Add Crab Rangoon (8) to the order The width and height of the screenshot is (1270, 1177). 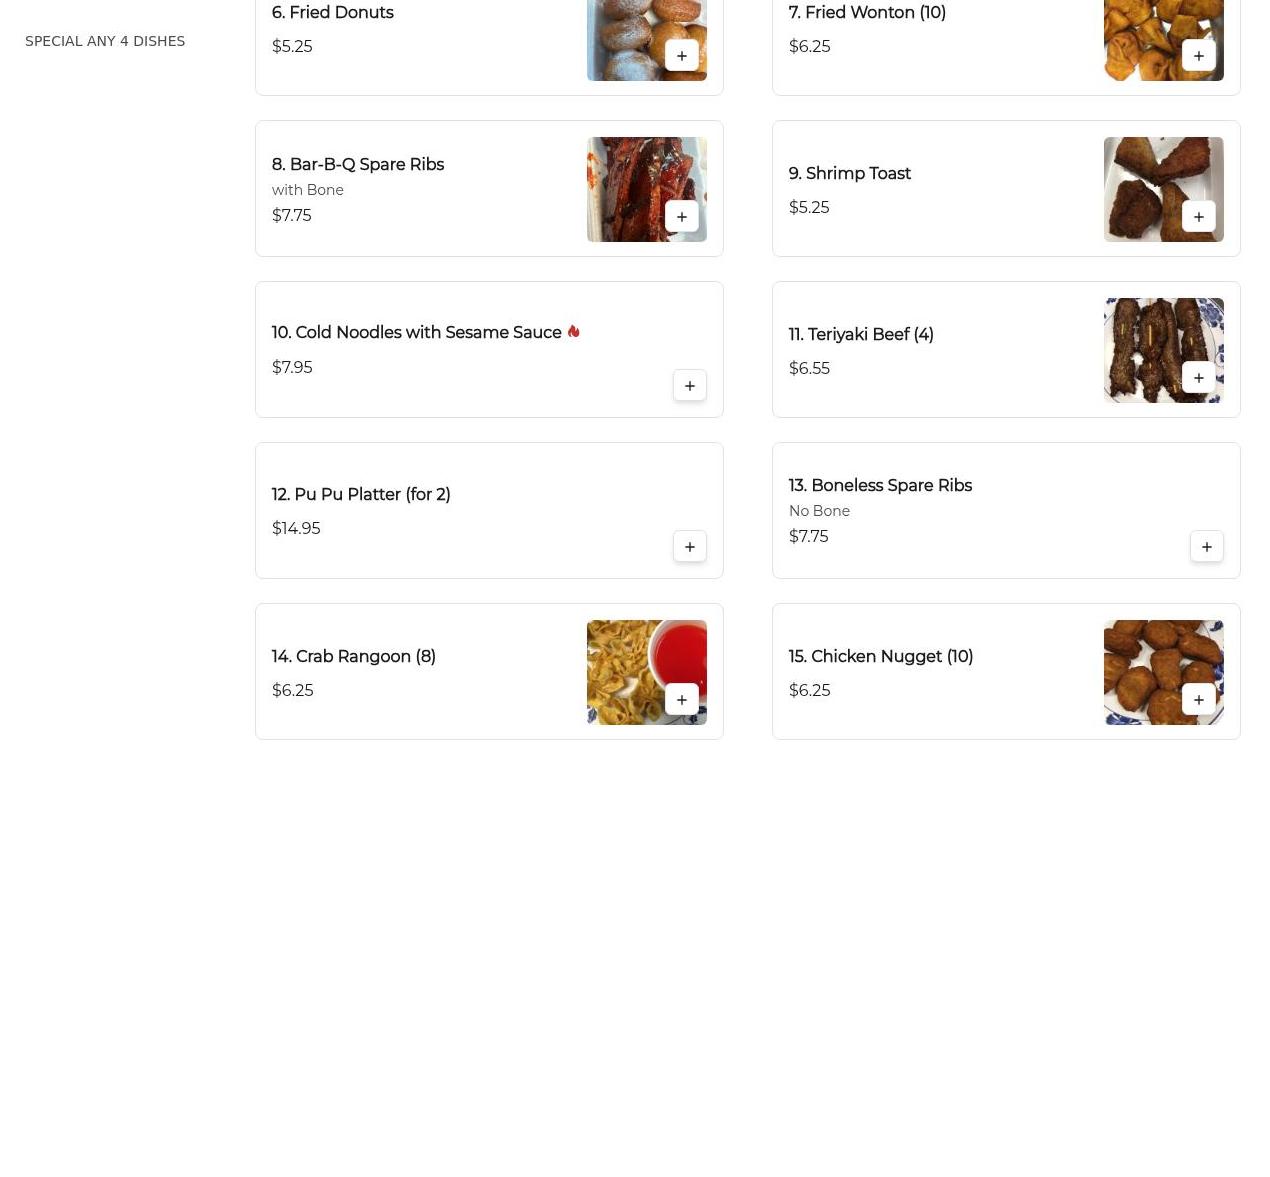tap(682, 700)
